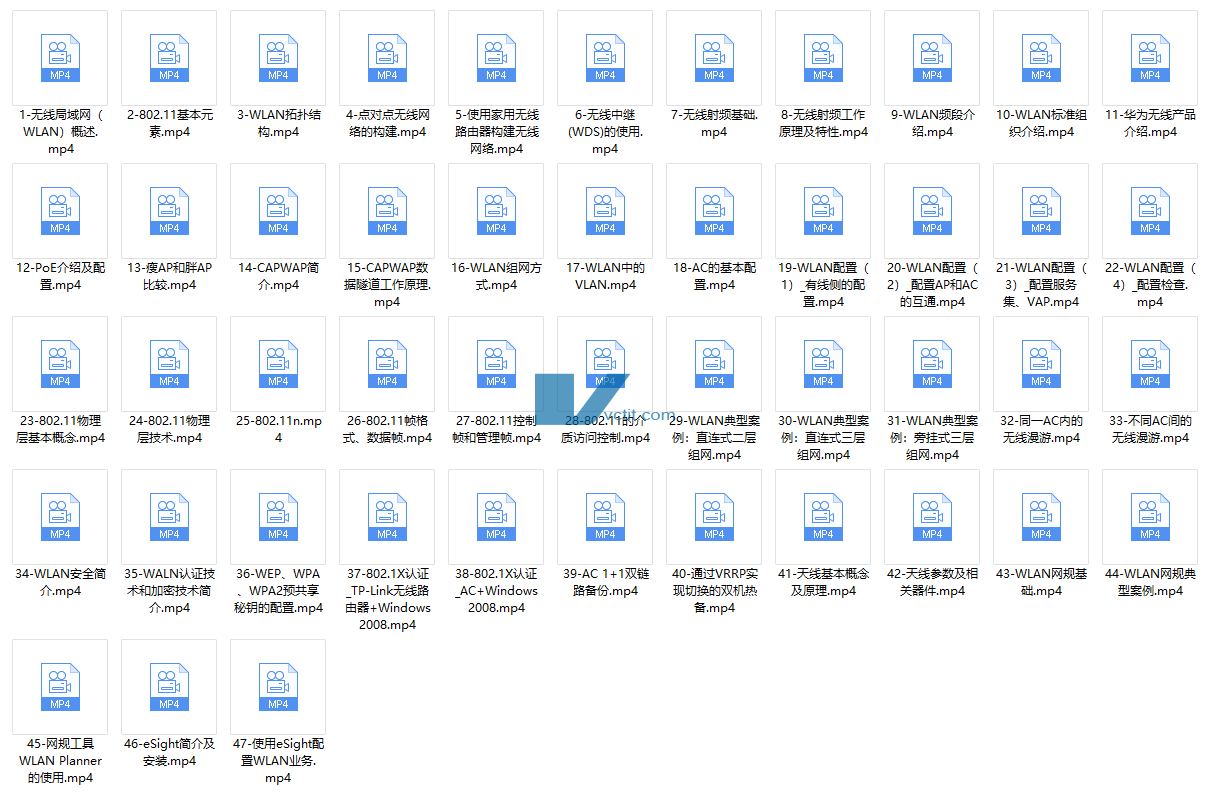The image size is (1213, 798).
Task: Click icon for 10-WLAN标准组织介绍
Action: [1041, 58]
